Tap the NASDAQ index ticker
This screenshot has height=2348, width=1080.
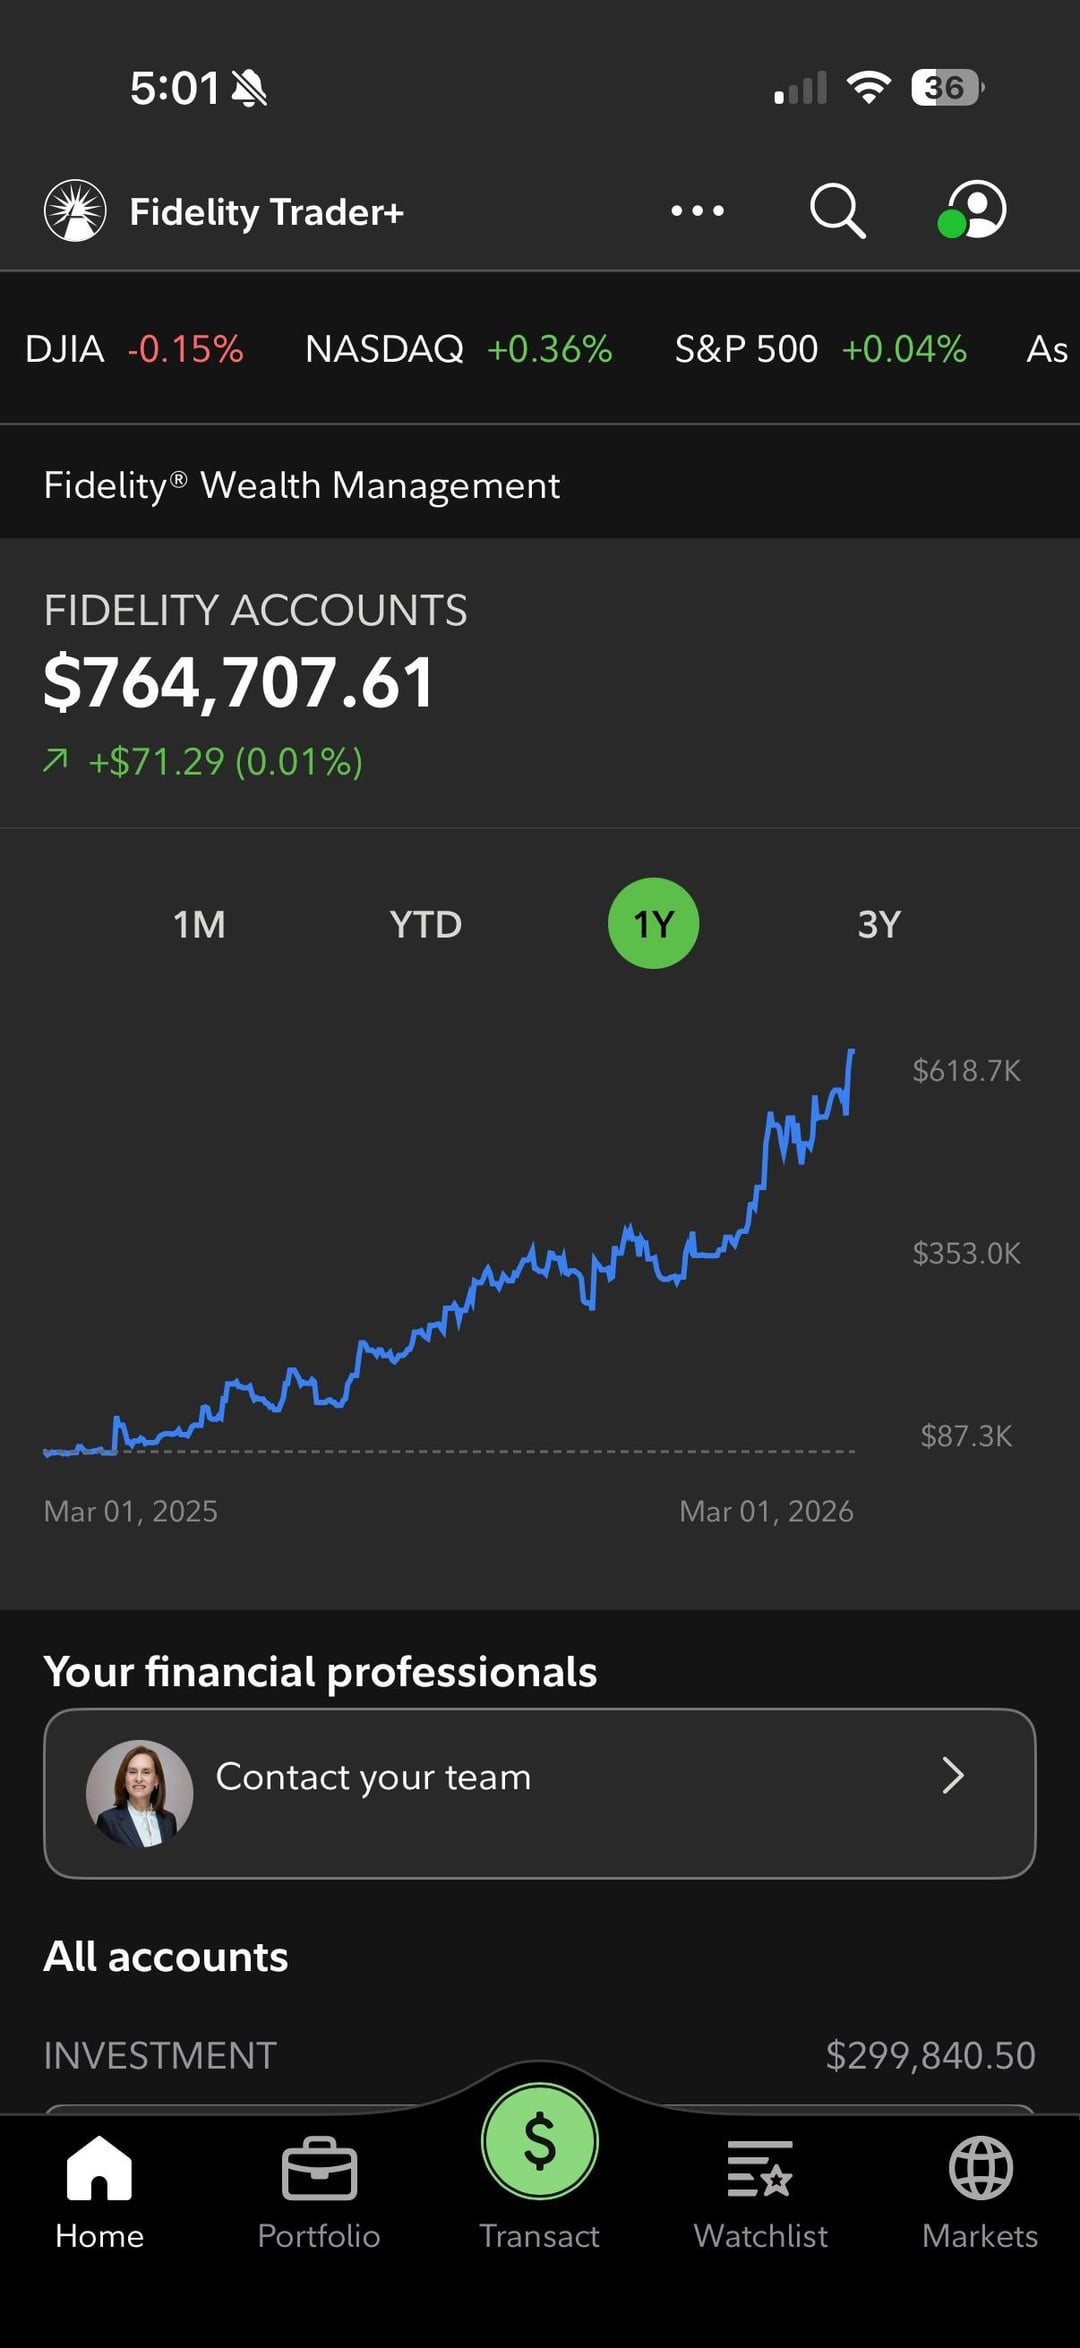point(458,349)
